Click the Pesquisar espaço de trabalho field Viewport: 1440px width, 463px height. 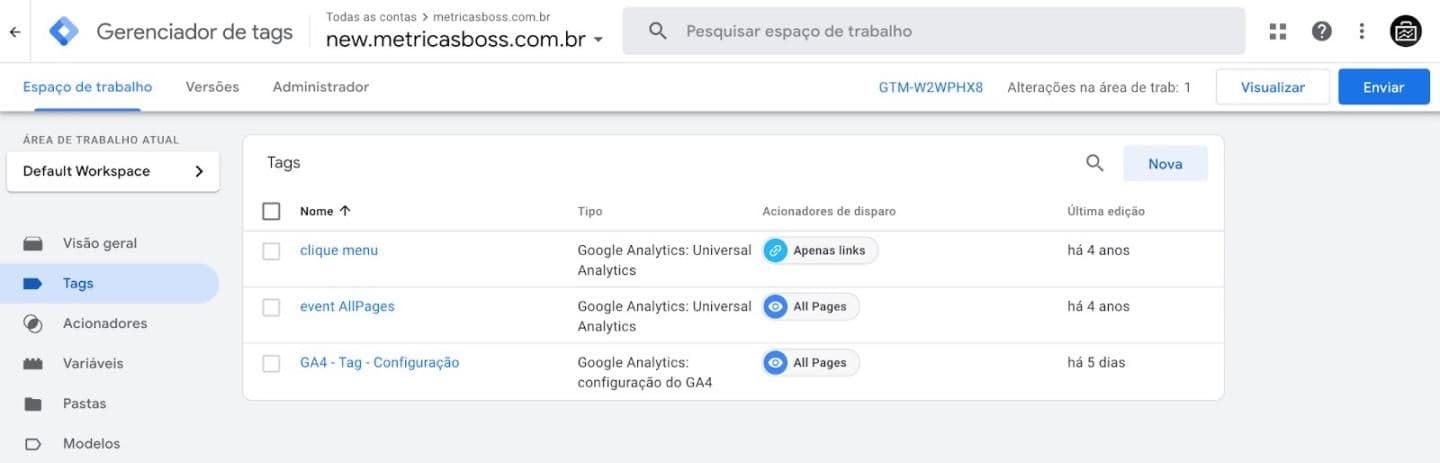tap(933, 31)
